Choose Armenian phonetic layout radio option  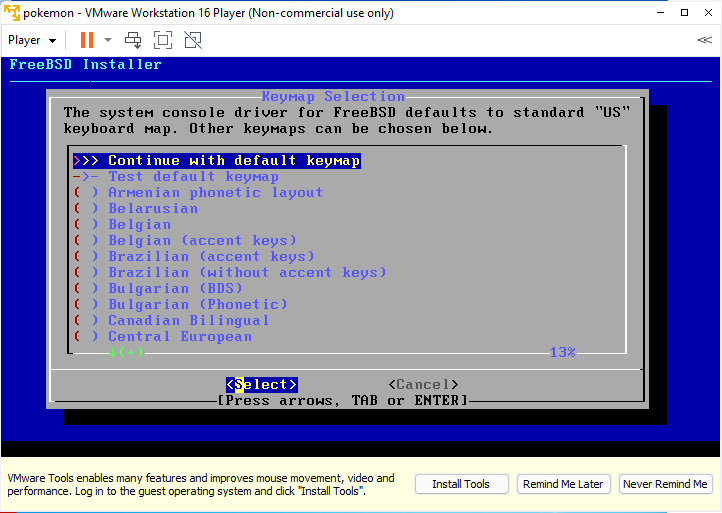pos(198,192)
